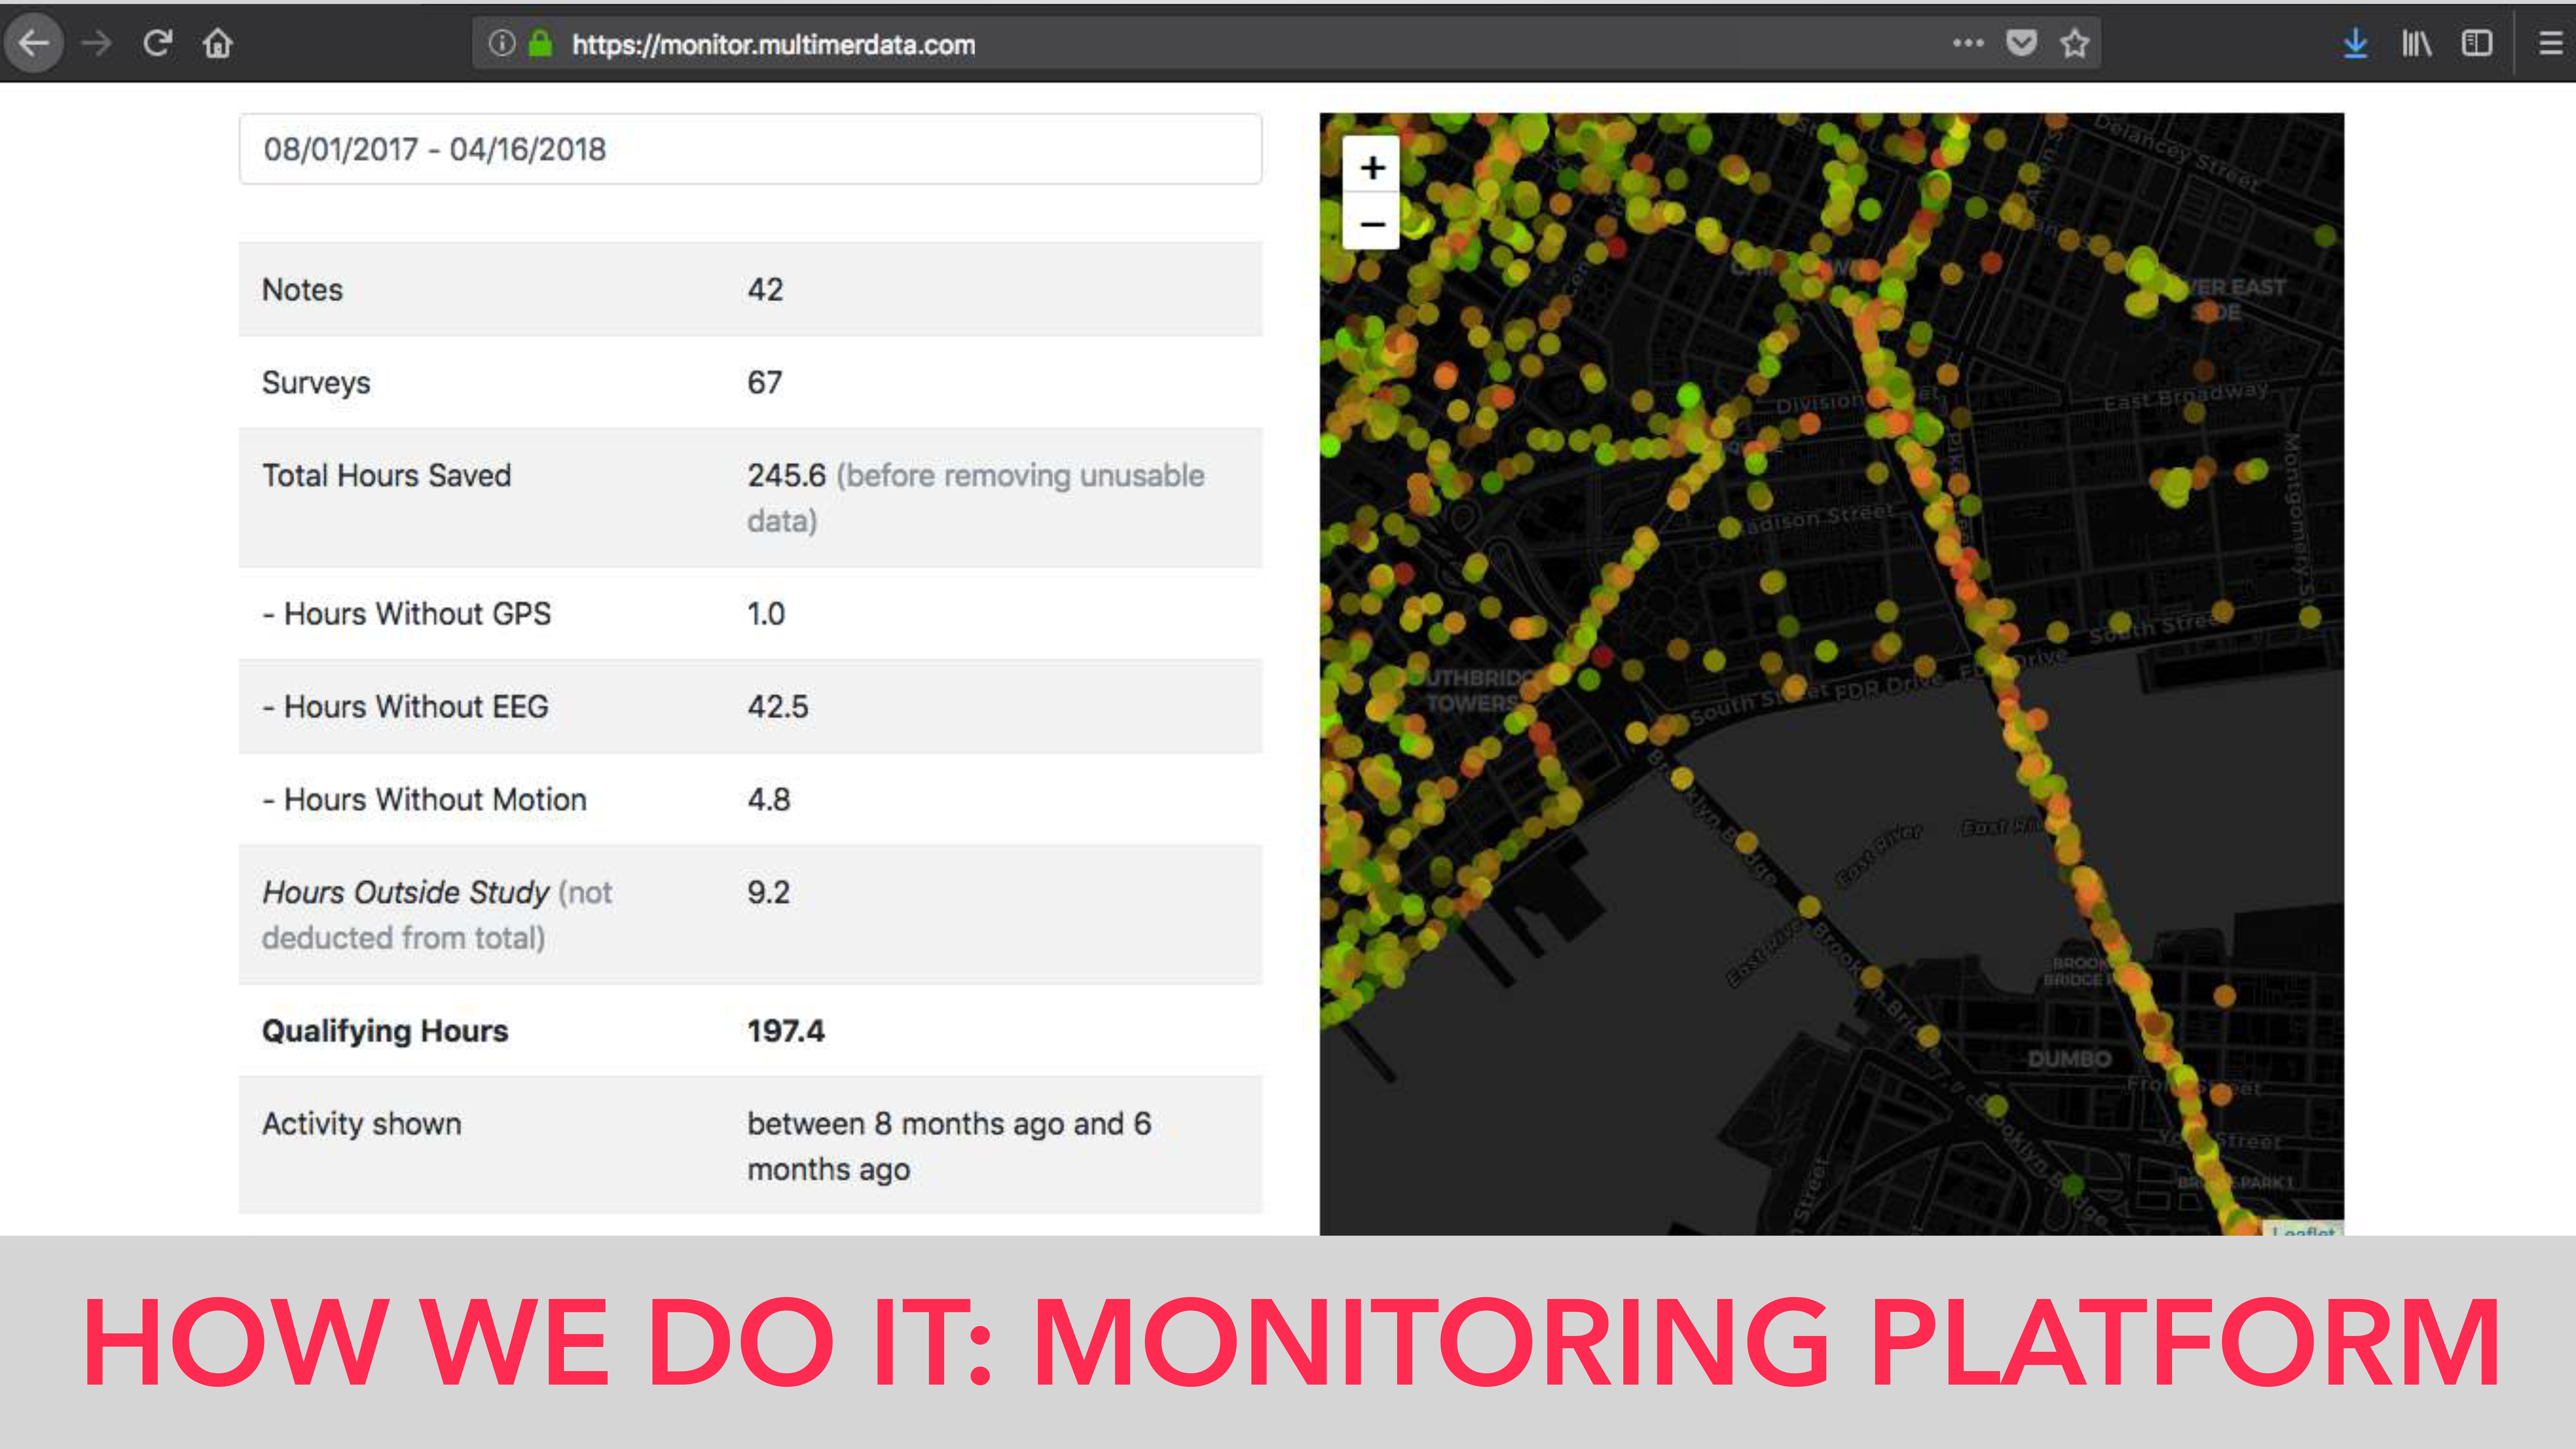Go to the browser home page
Viewport: 2576px width, 1449px height.
[218, 43]
